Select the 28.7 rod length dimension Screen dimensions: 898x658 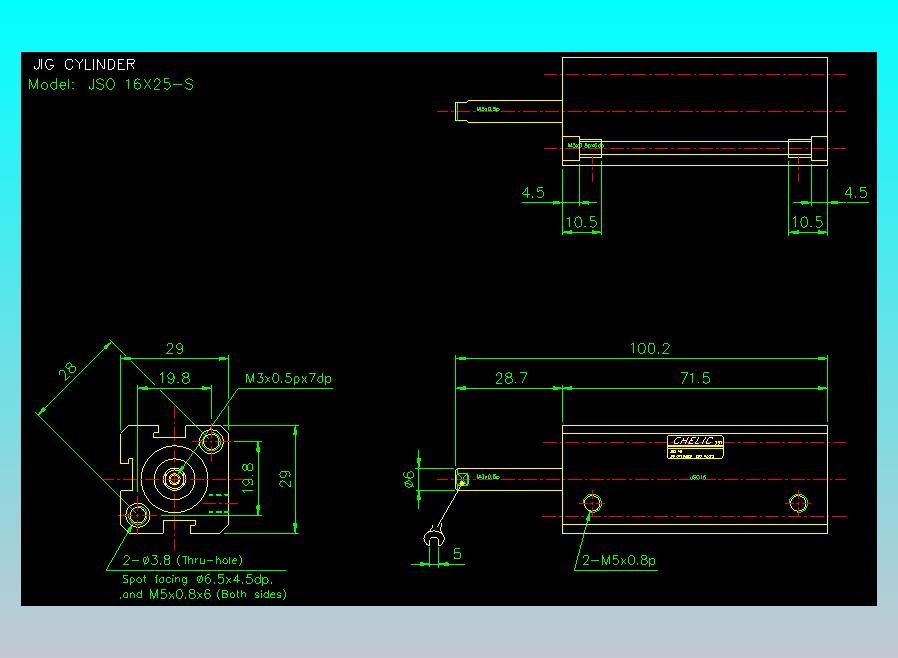click(x=510, y=378)
